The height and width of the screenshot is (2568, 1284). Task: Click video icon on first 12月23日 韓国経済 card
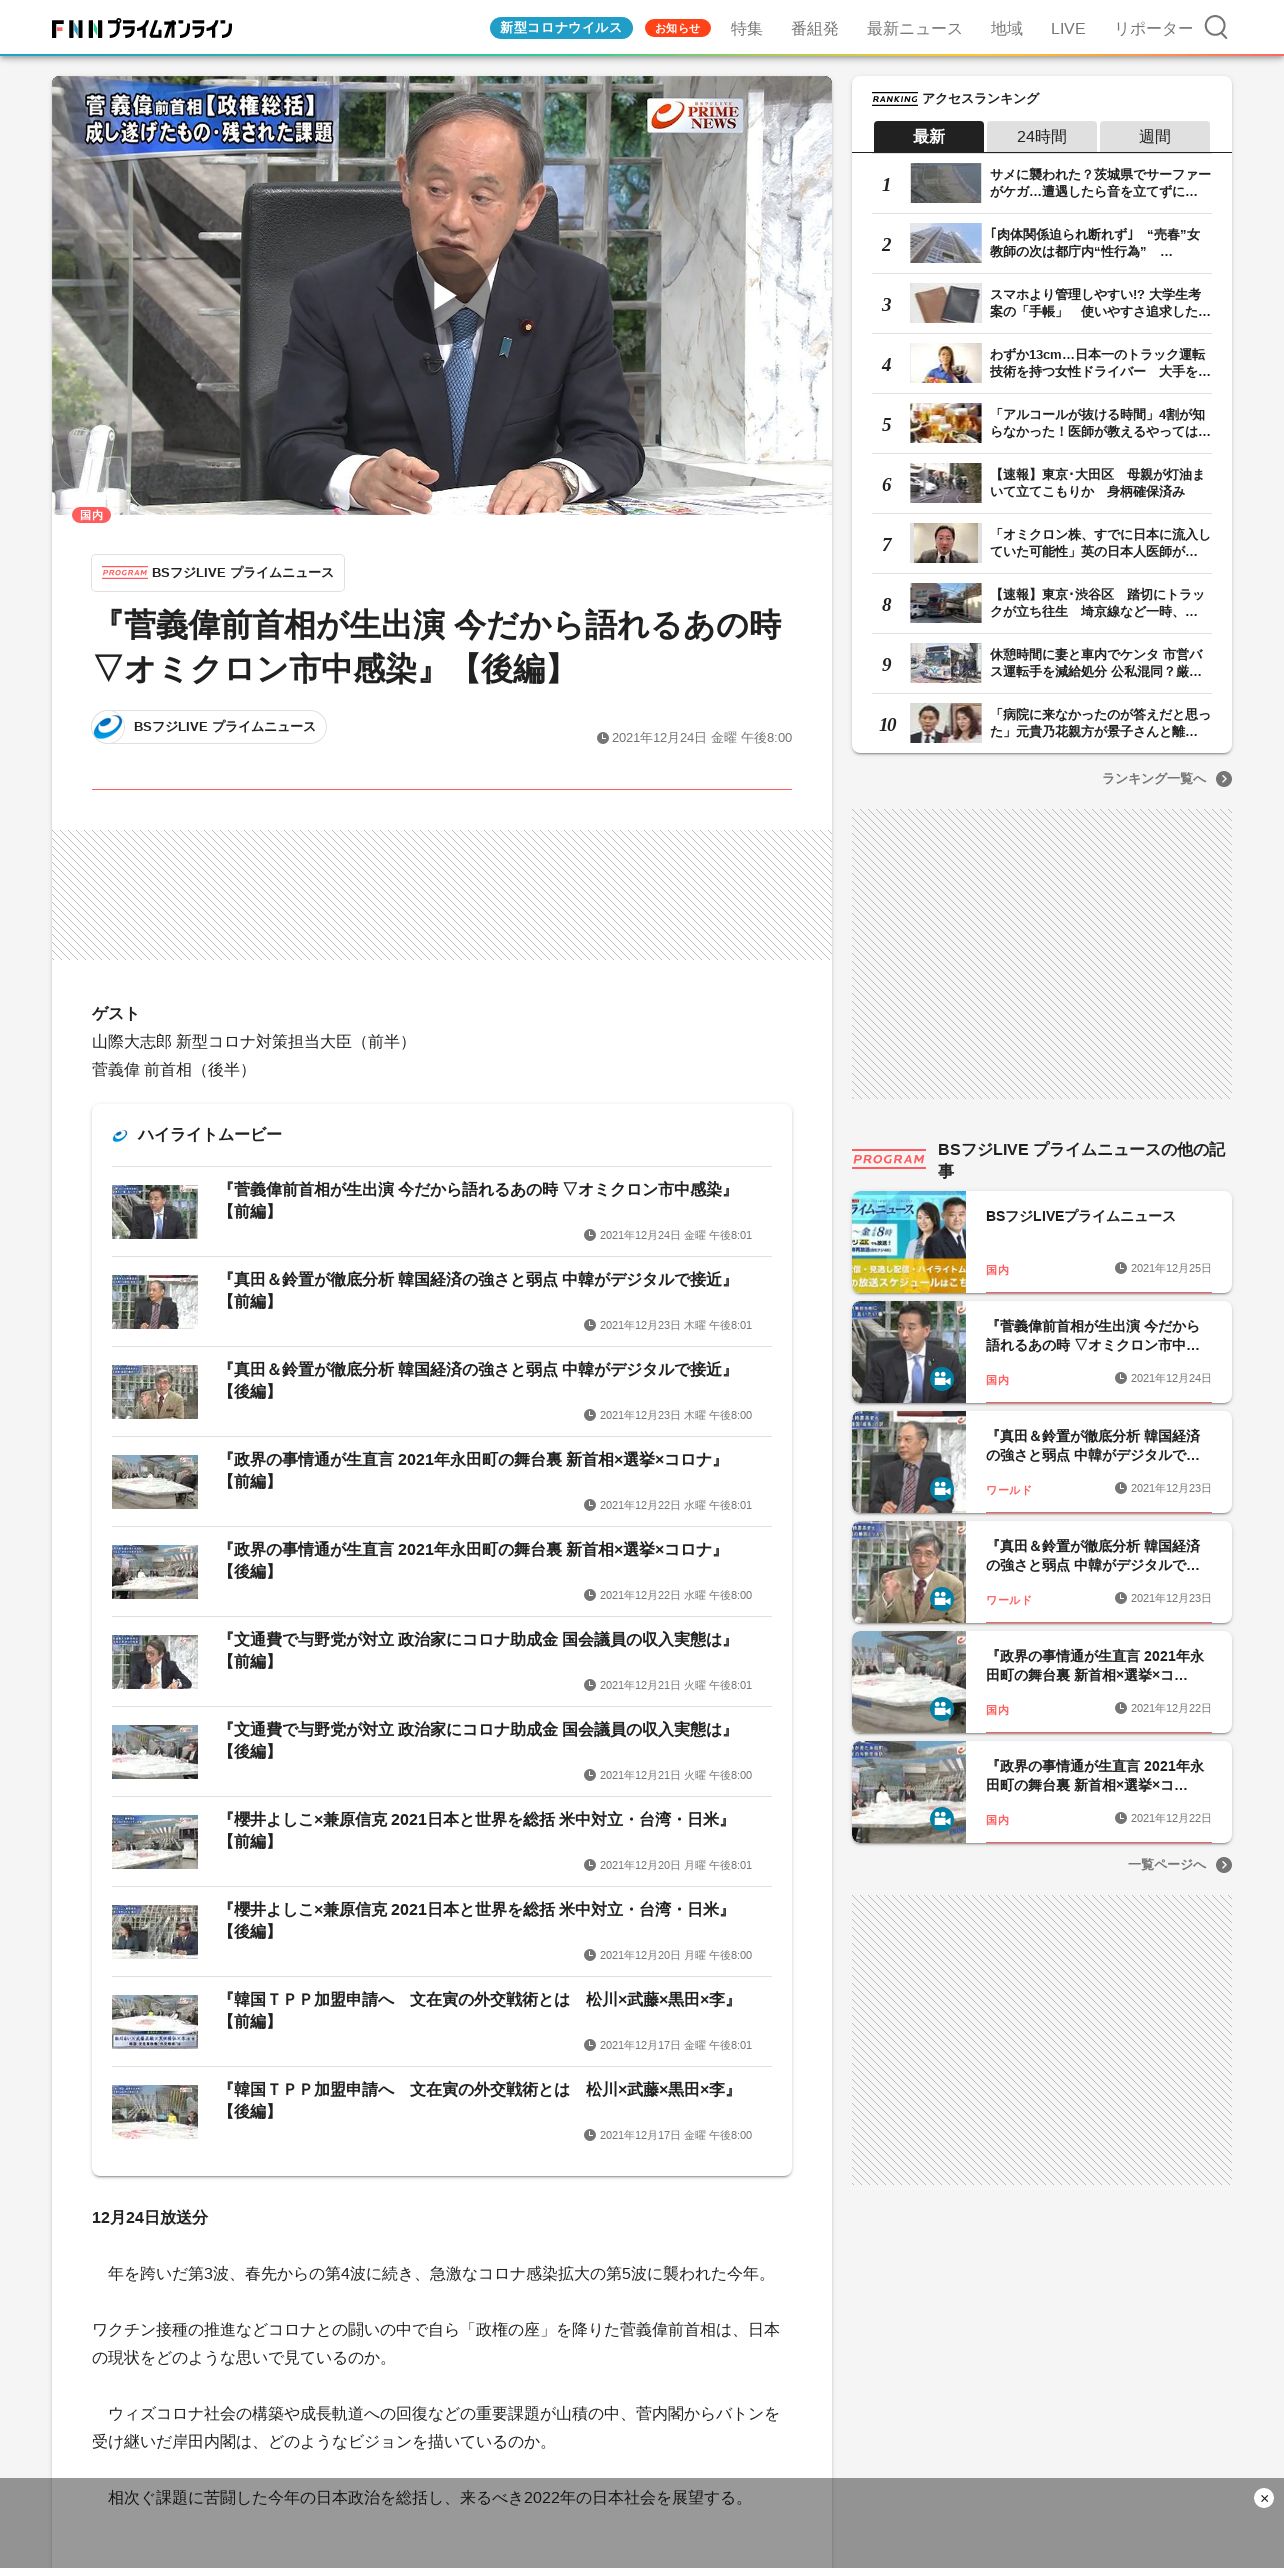point(942,1489)
